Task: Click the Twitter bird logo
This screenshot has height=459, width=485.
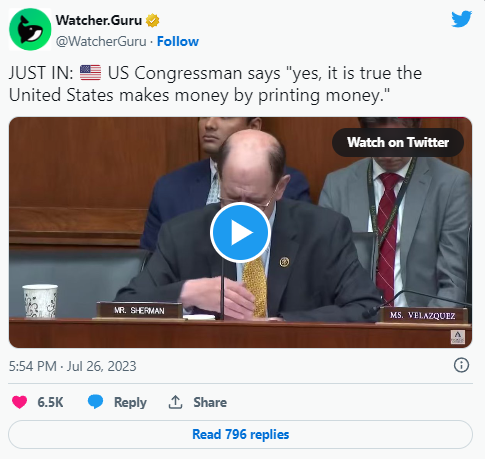Action: tap(461, 19)
